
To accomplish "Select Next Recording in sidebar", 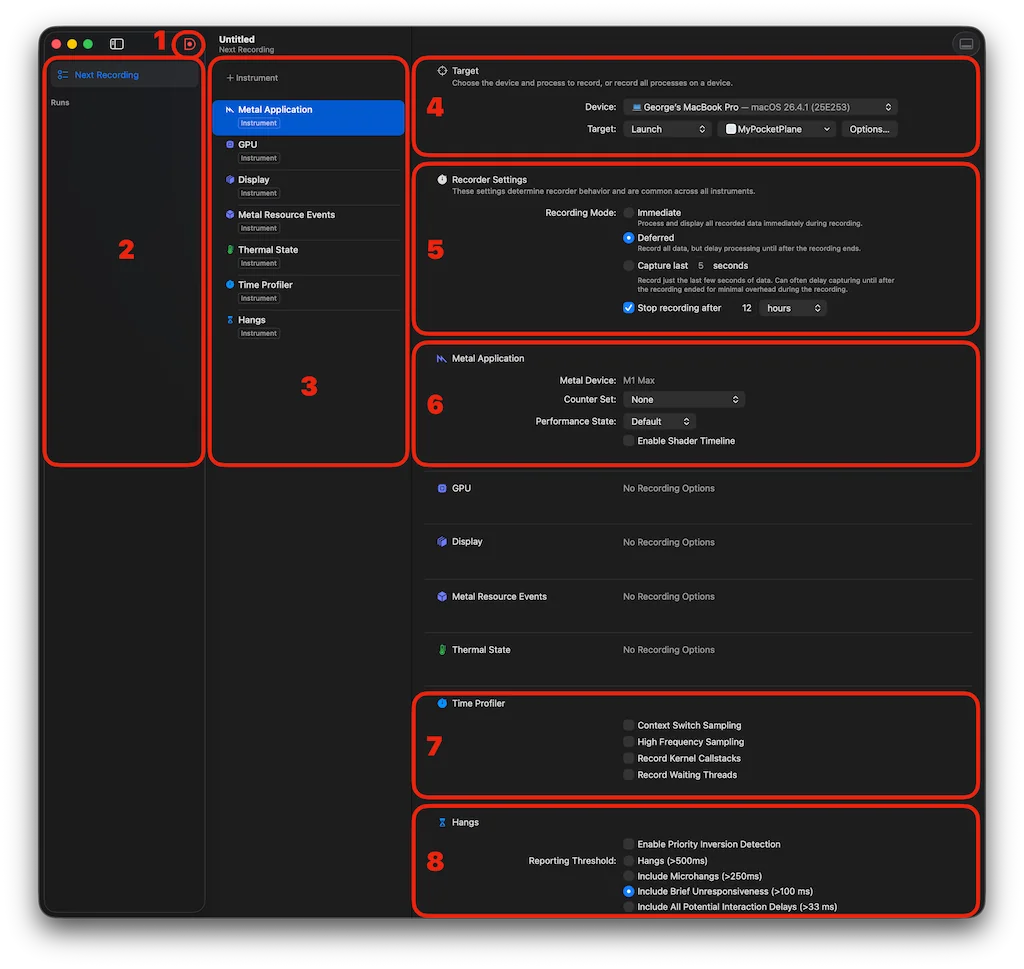I will click(x=124, y=75).
